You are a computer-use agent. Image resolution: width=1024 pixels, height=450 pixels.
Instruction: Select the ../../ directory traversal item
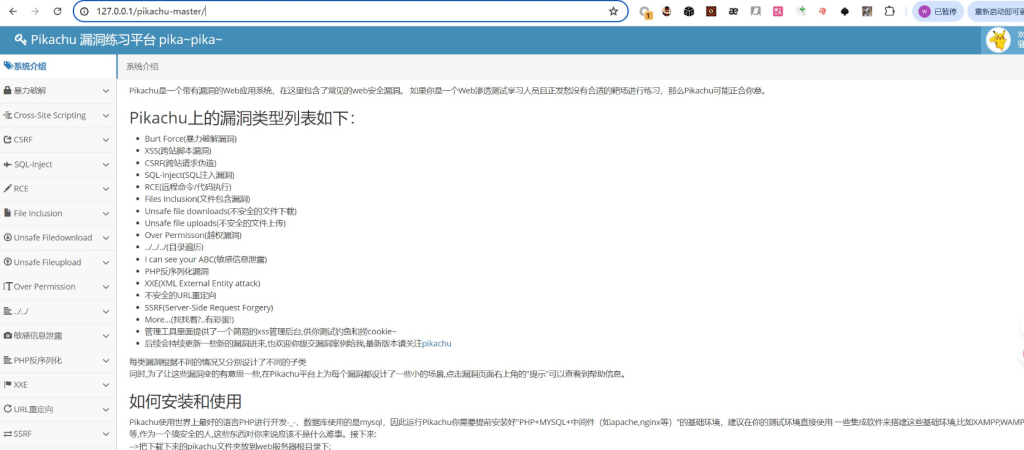(x=58, y=311)
